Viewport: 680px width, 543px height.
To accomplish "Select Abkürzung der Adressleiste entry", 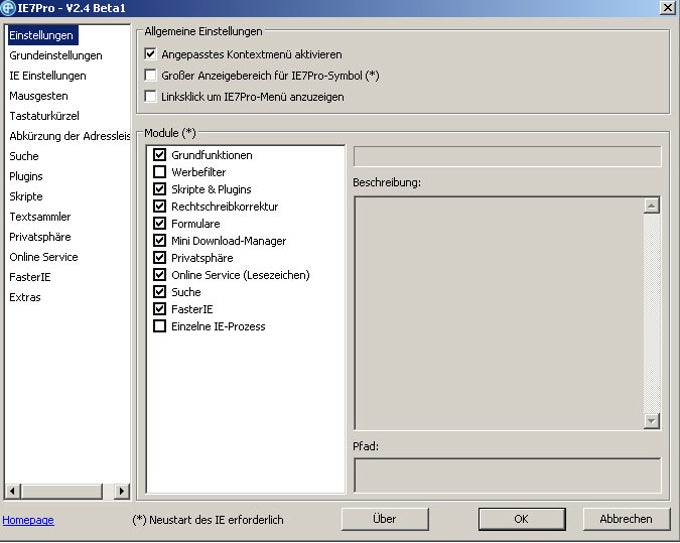I will click(69, 136).
